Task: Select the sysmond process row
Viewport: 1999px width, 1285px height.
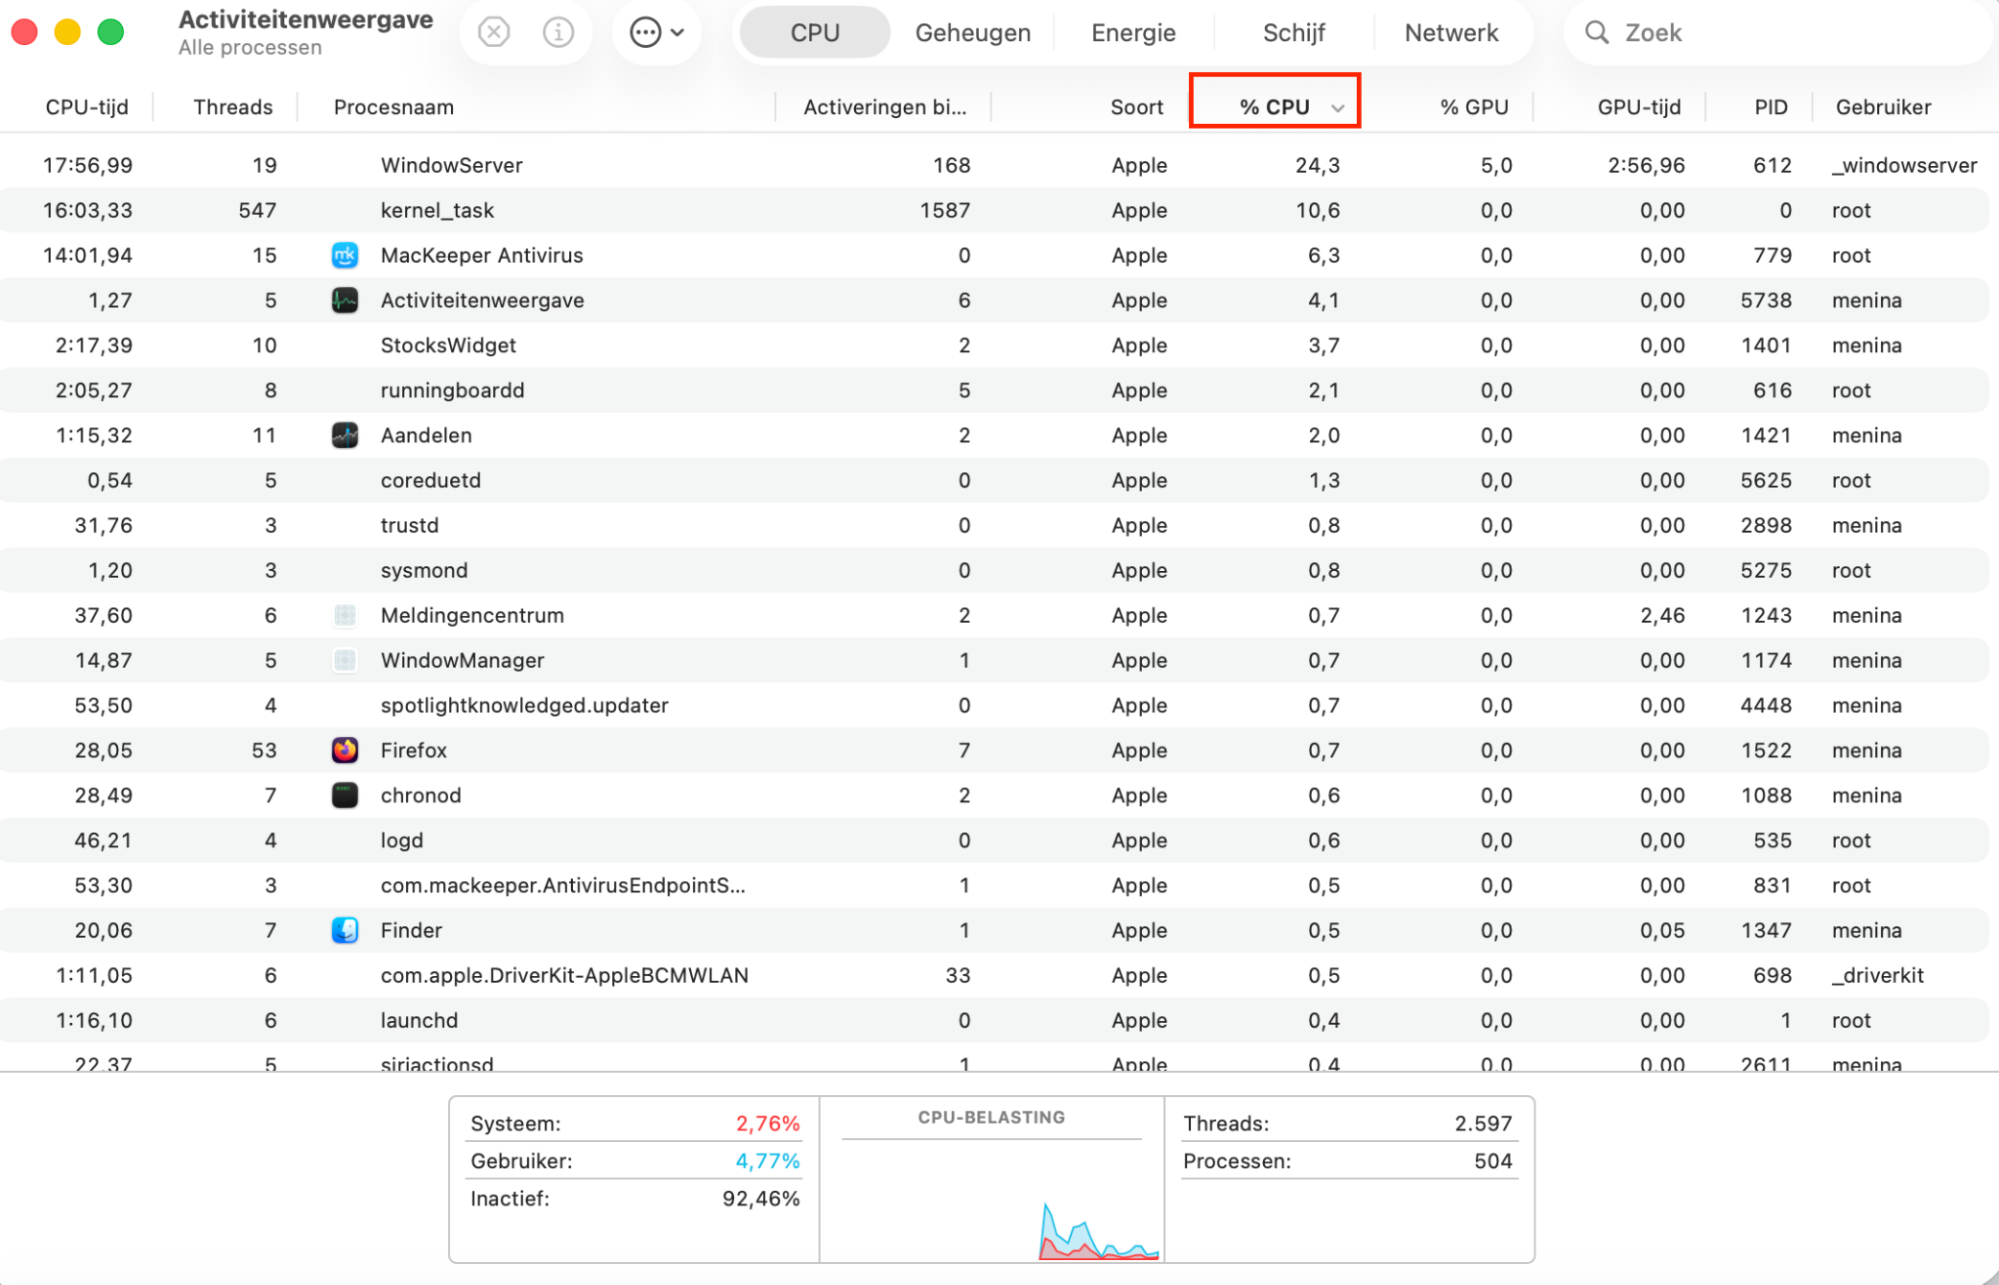Action: coord(994,570)
